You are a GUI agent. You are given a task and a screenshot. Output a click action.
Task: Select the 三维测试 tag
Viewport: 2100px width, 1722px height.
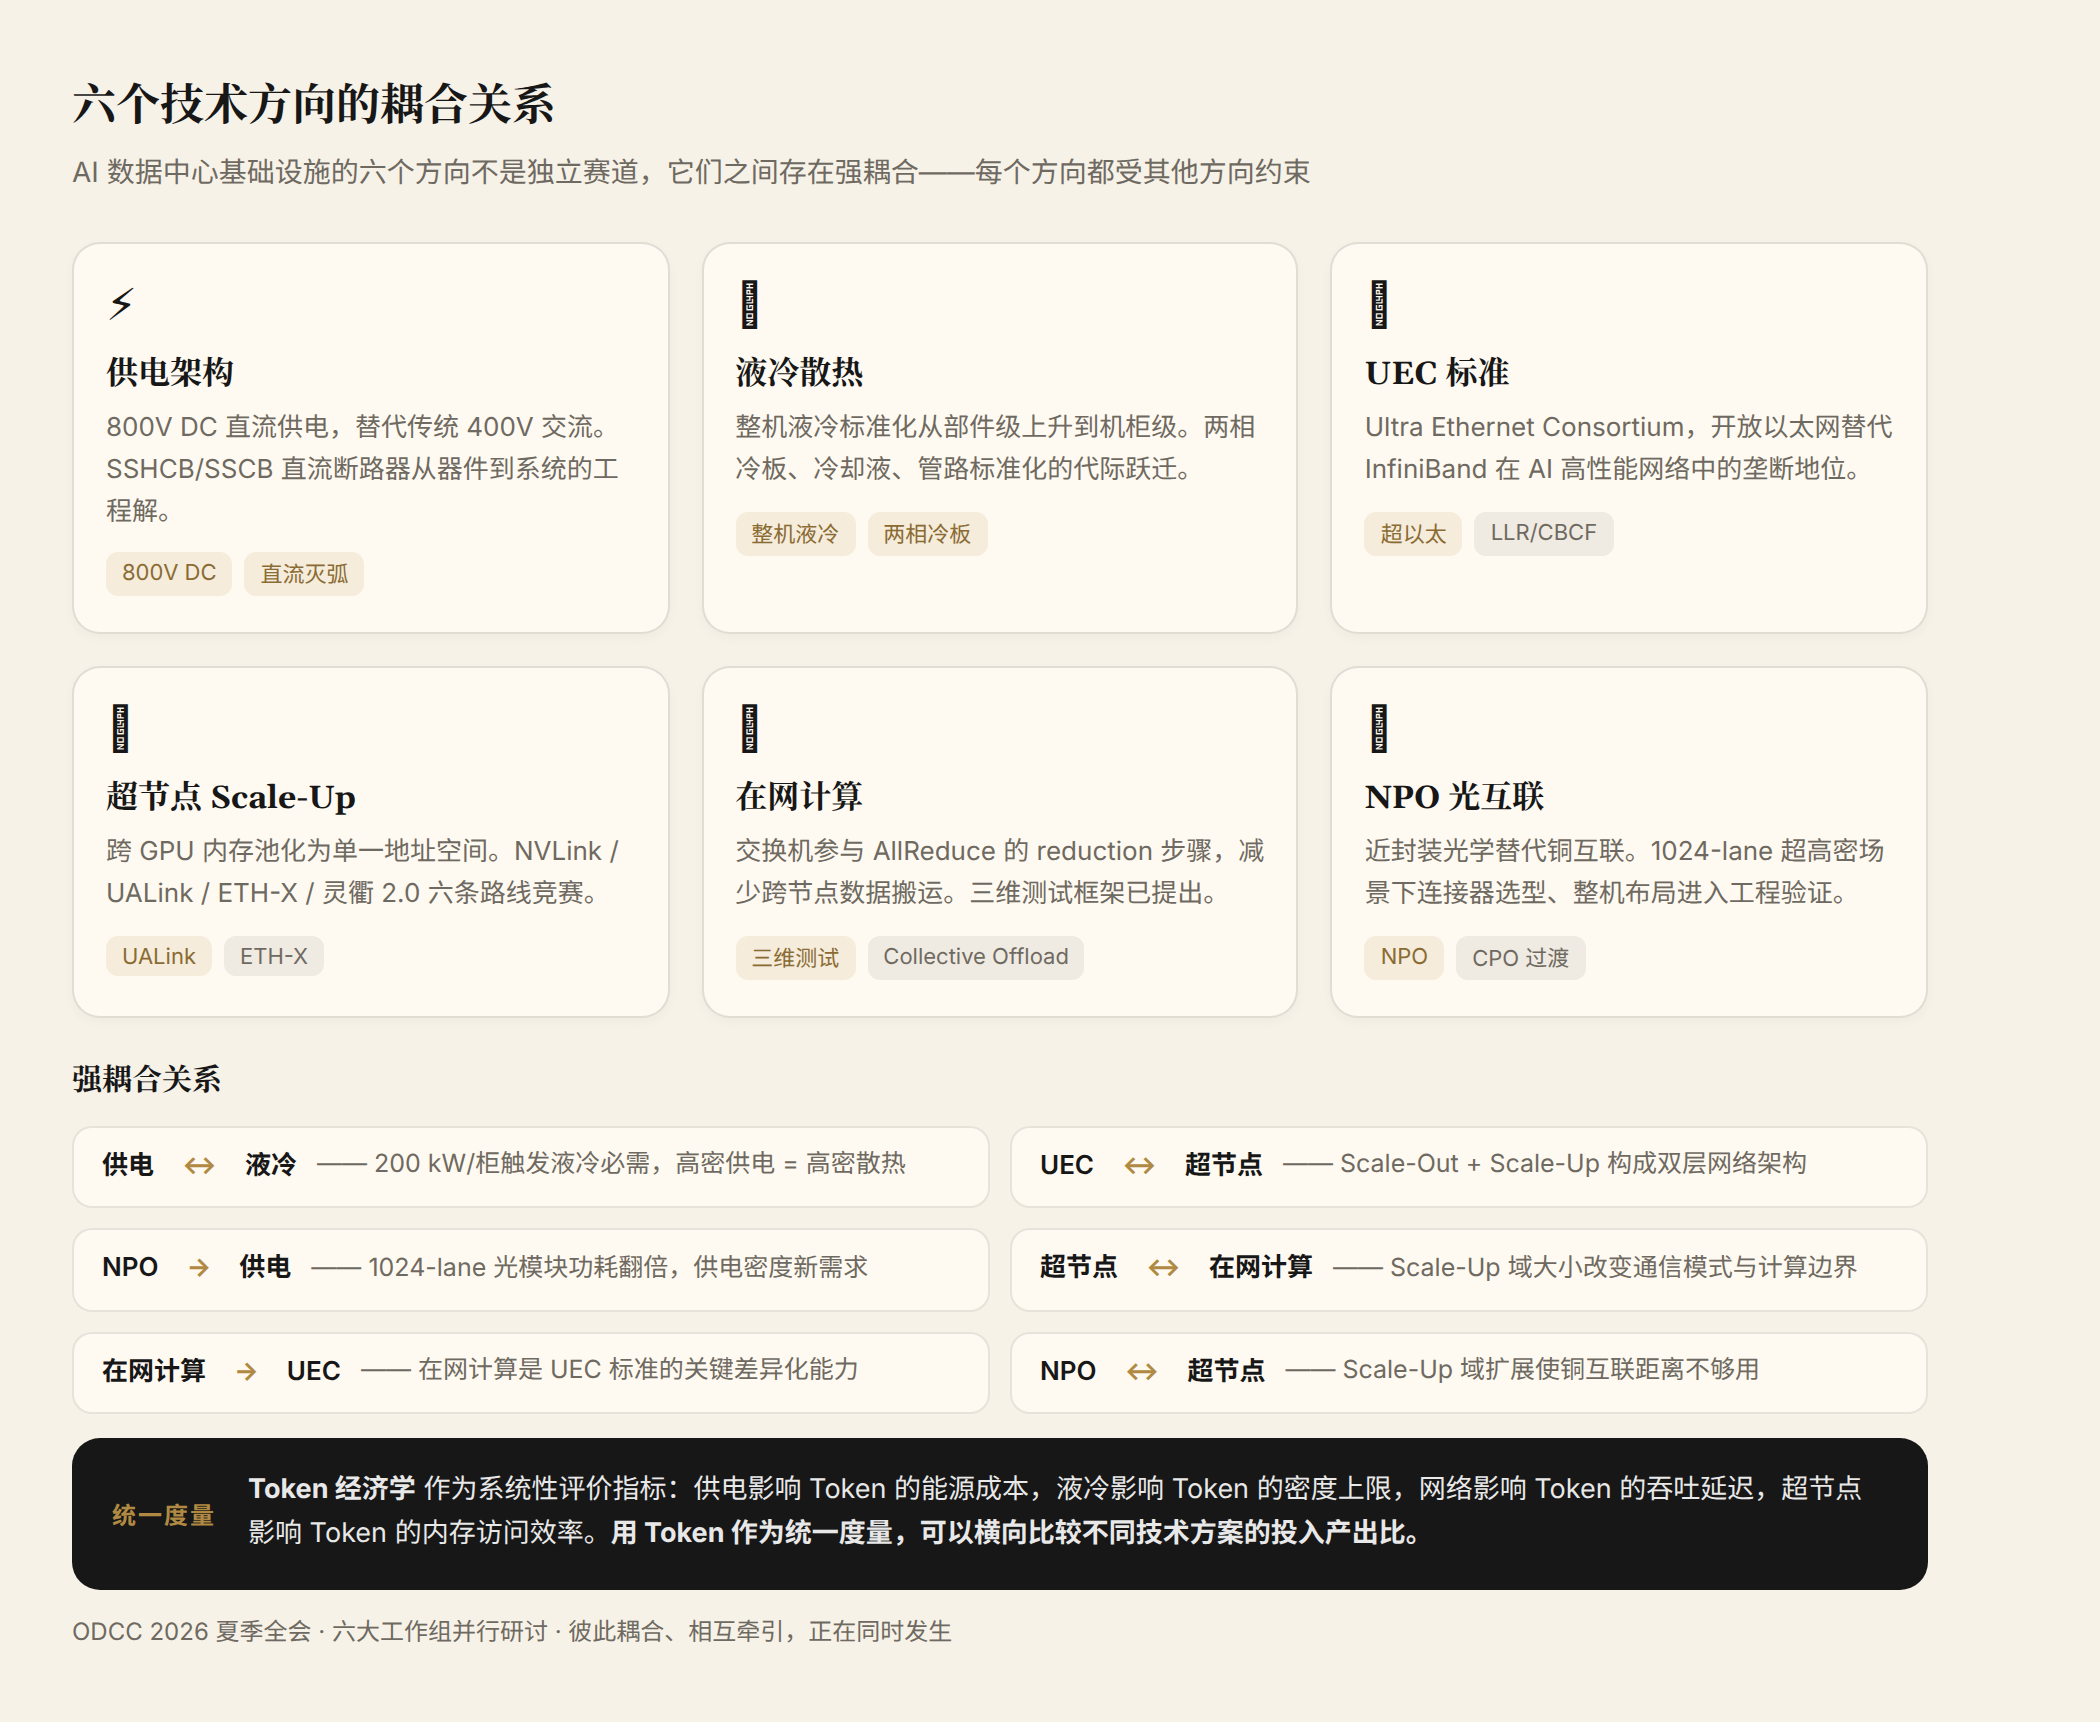(x=795, y=958)
